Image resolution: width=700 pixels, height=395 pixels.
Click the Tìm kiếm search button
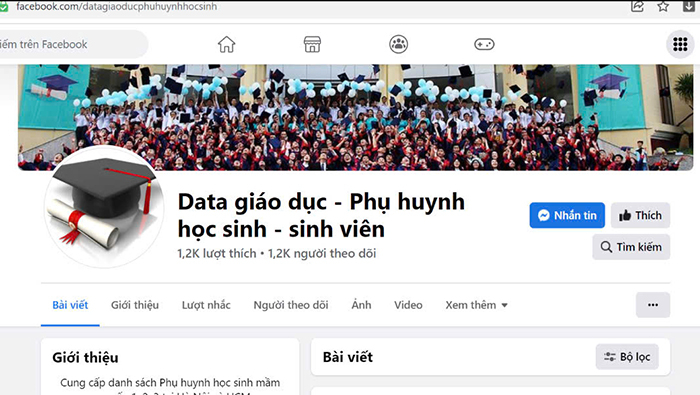coord(631,247)
